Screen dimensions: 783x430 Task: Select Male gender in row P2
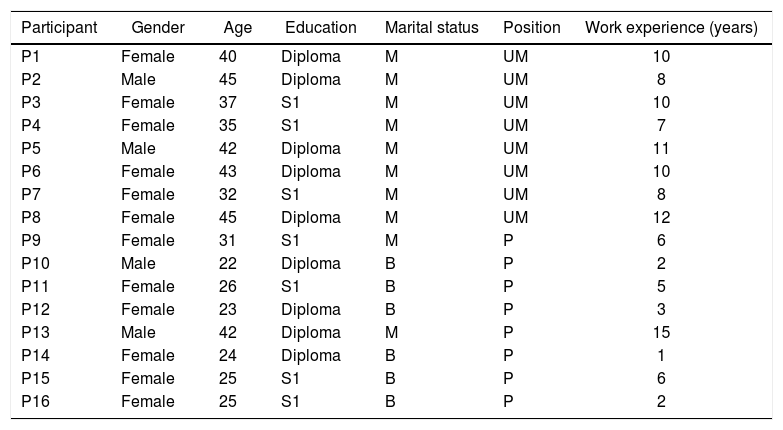[x=138, y=80]
